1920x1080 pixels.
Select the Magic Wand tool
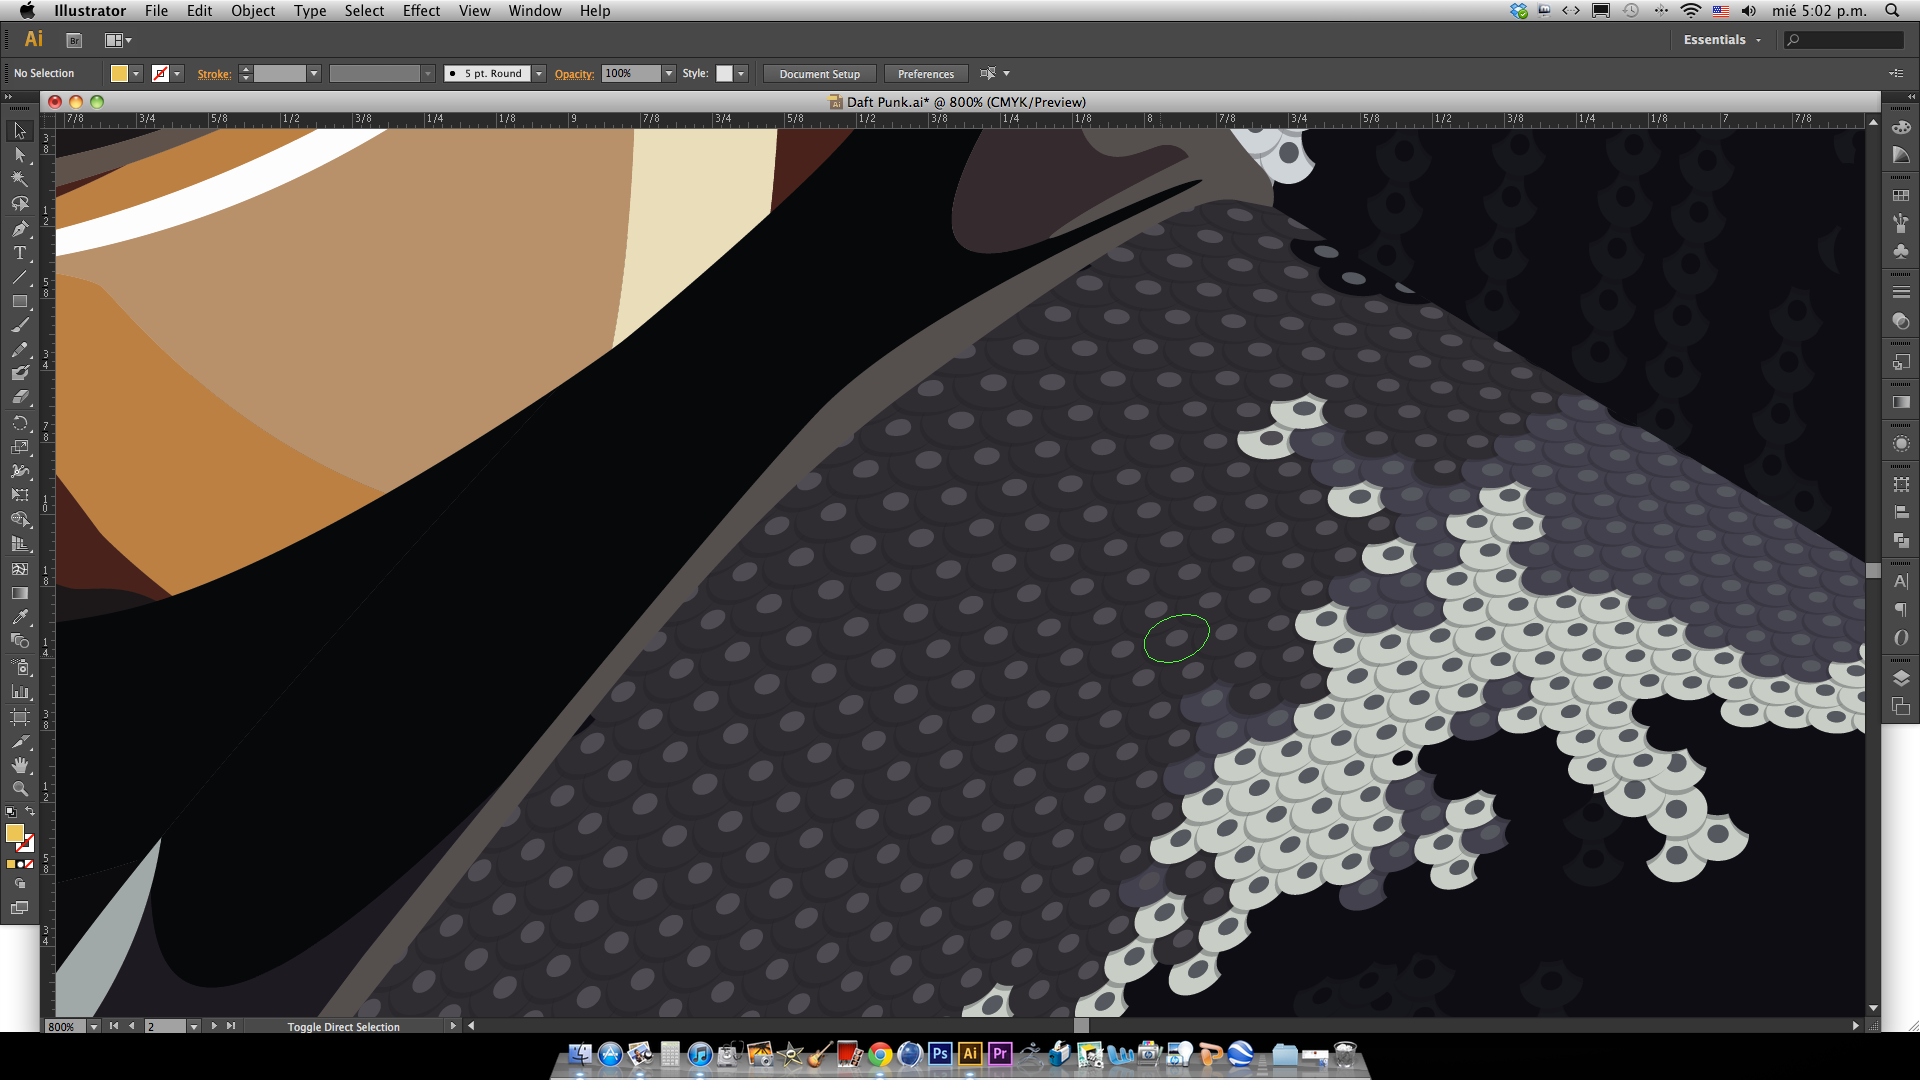(x=19, y=179)
